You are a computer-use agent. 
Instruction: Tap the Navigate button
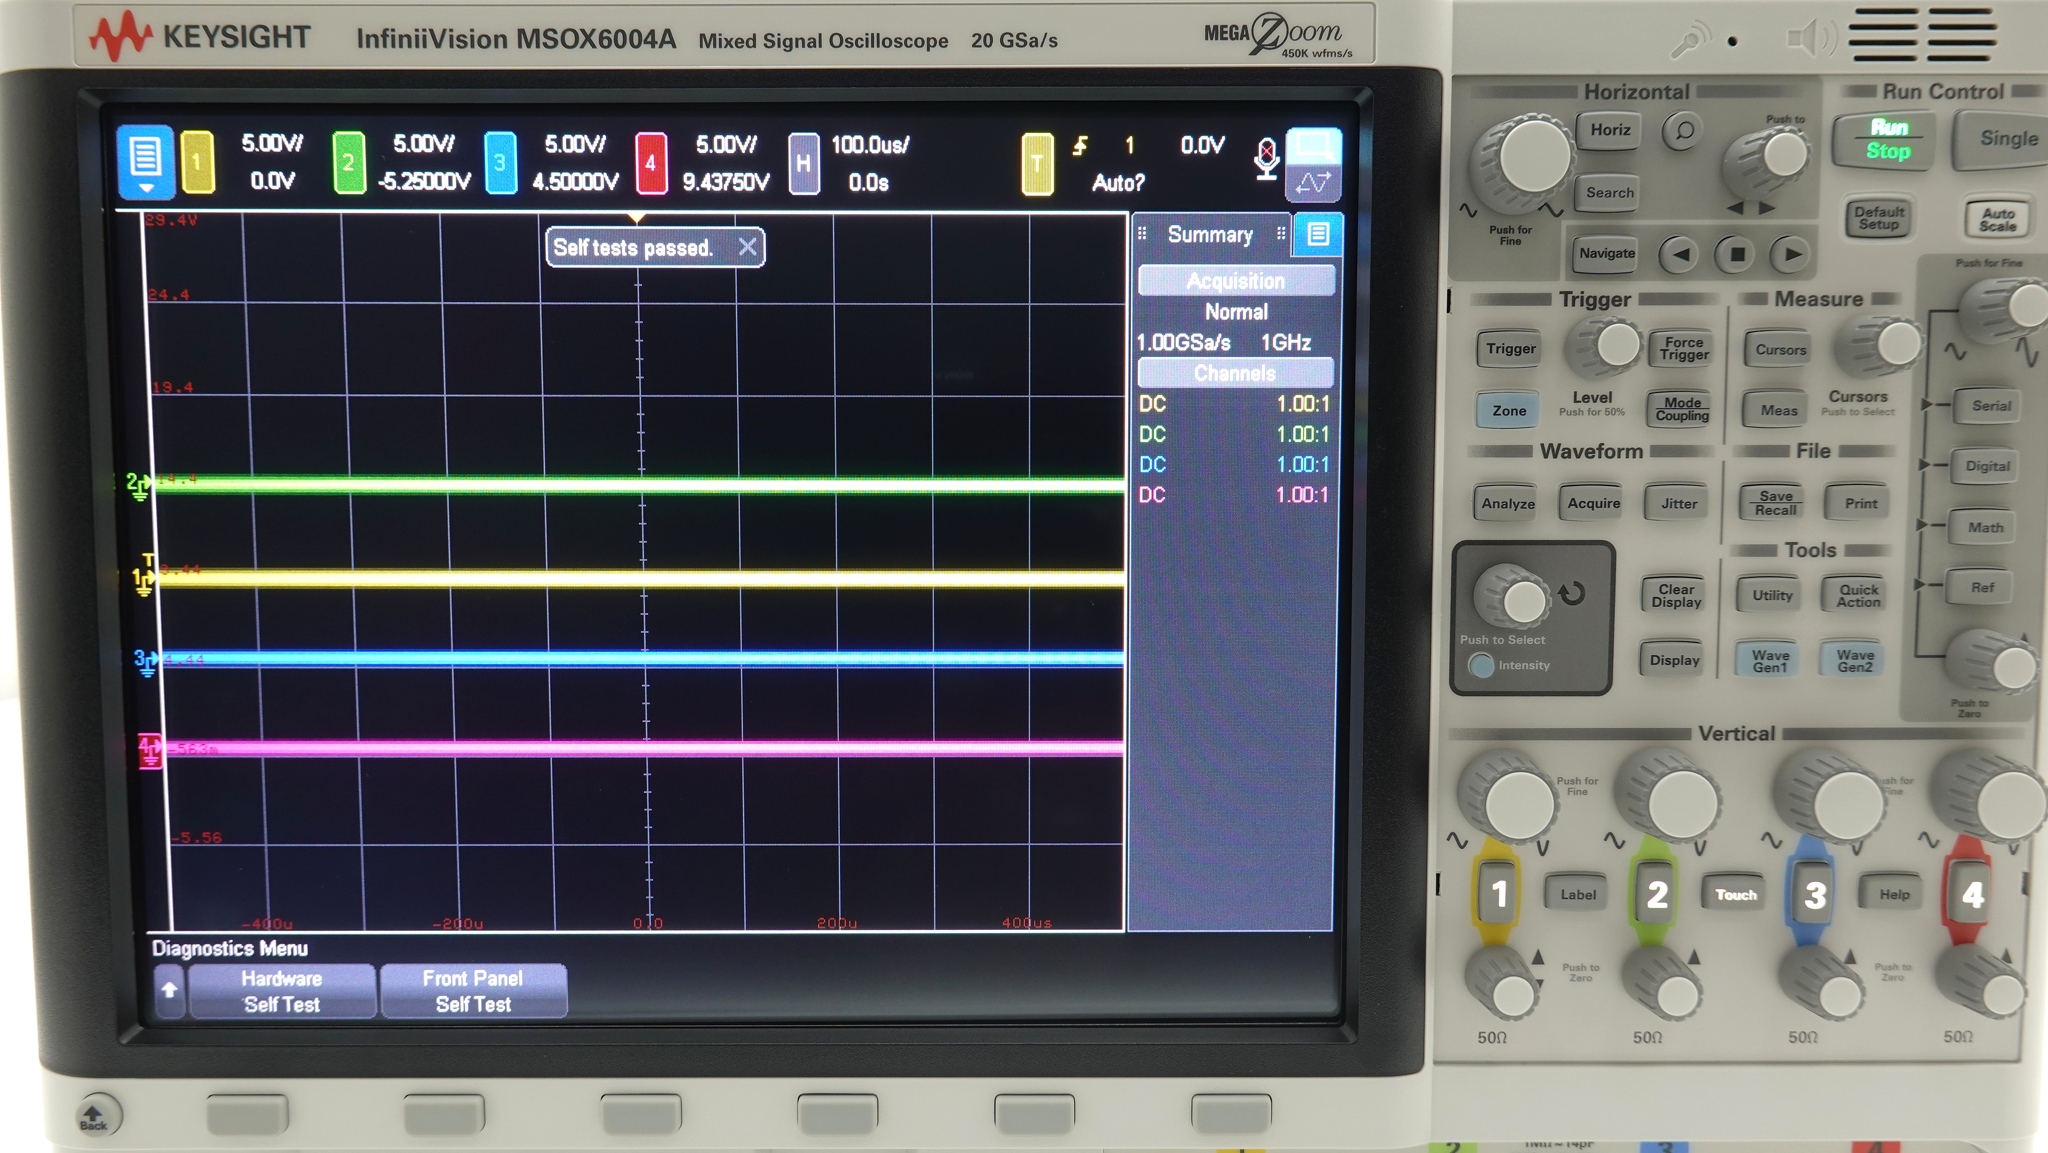click(x=1606, y=253)
